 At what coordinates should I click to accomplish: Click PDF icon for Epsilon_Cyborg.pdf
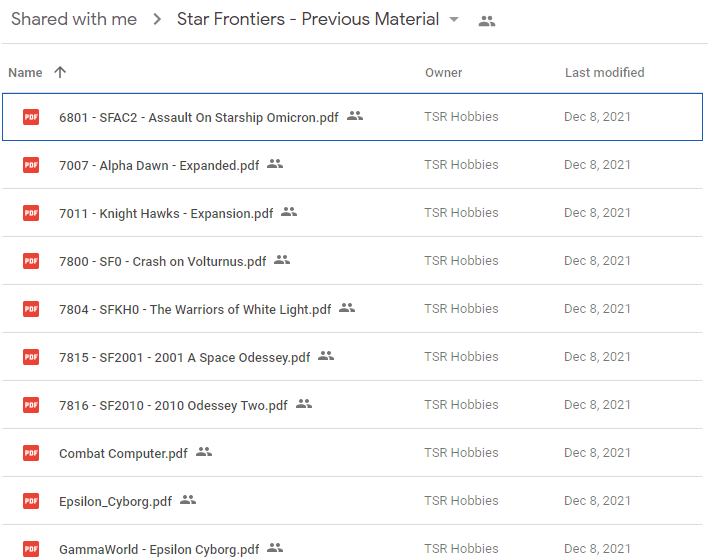coord(31,501)
